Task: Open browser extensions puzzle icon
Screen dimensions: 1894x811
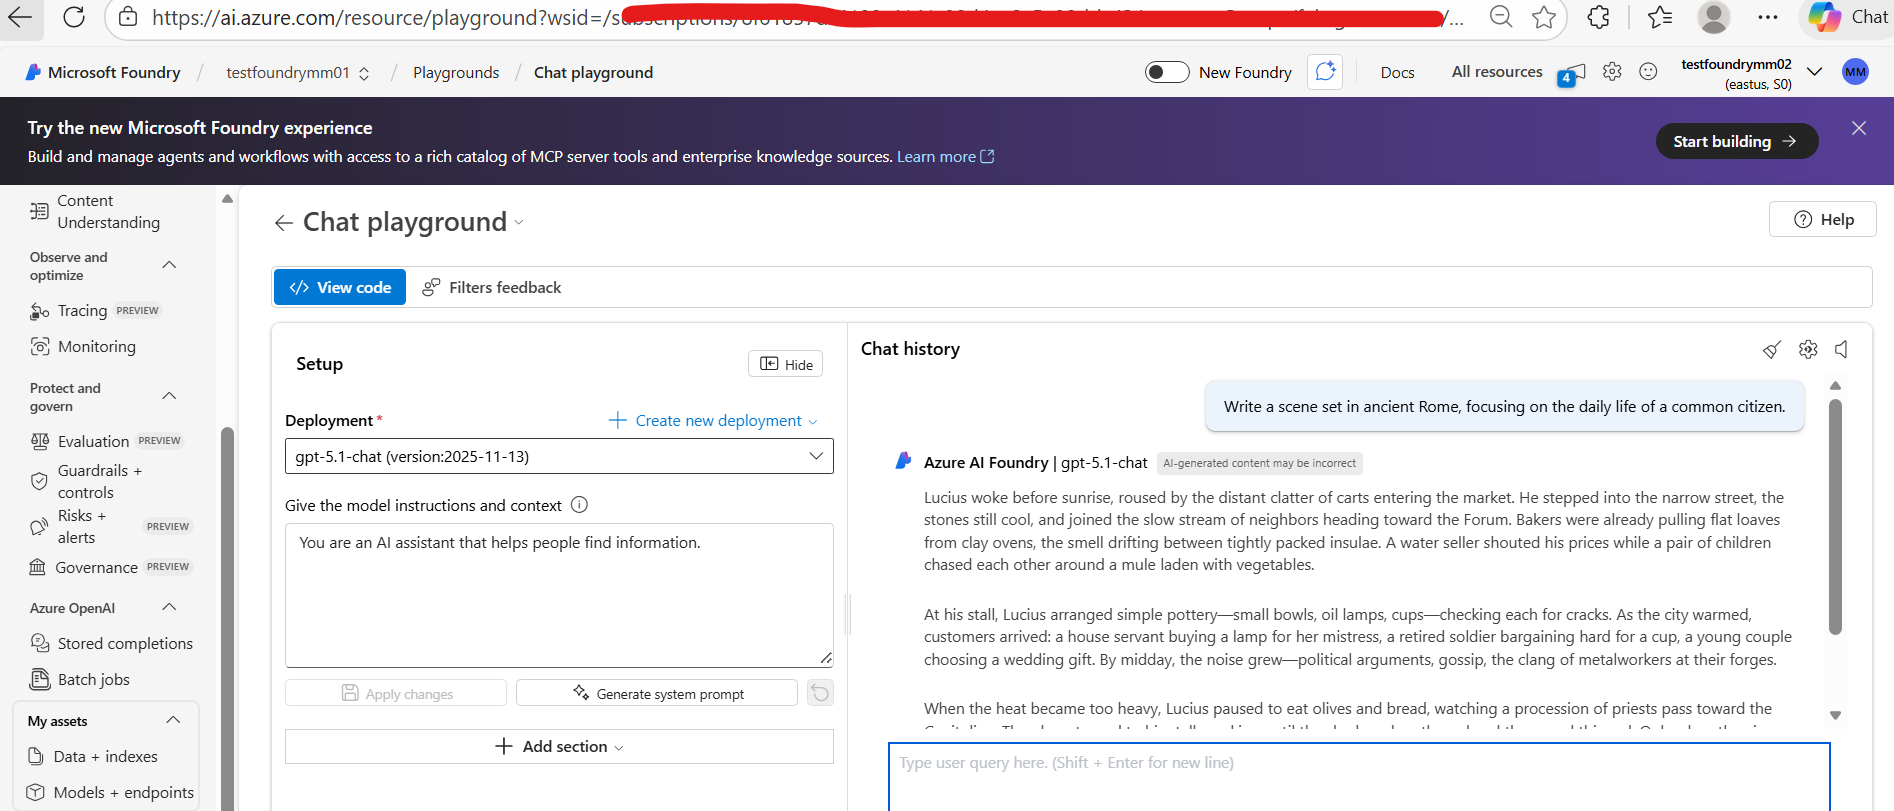Action: (1599, 17)
